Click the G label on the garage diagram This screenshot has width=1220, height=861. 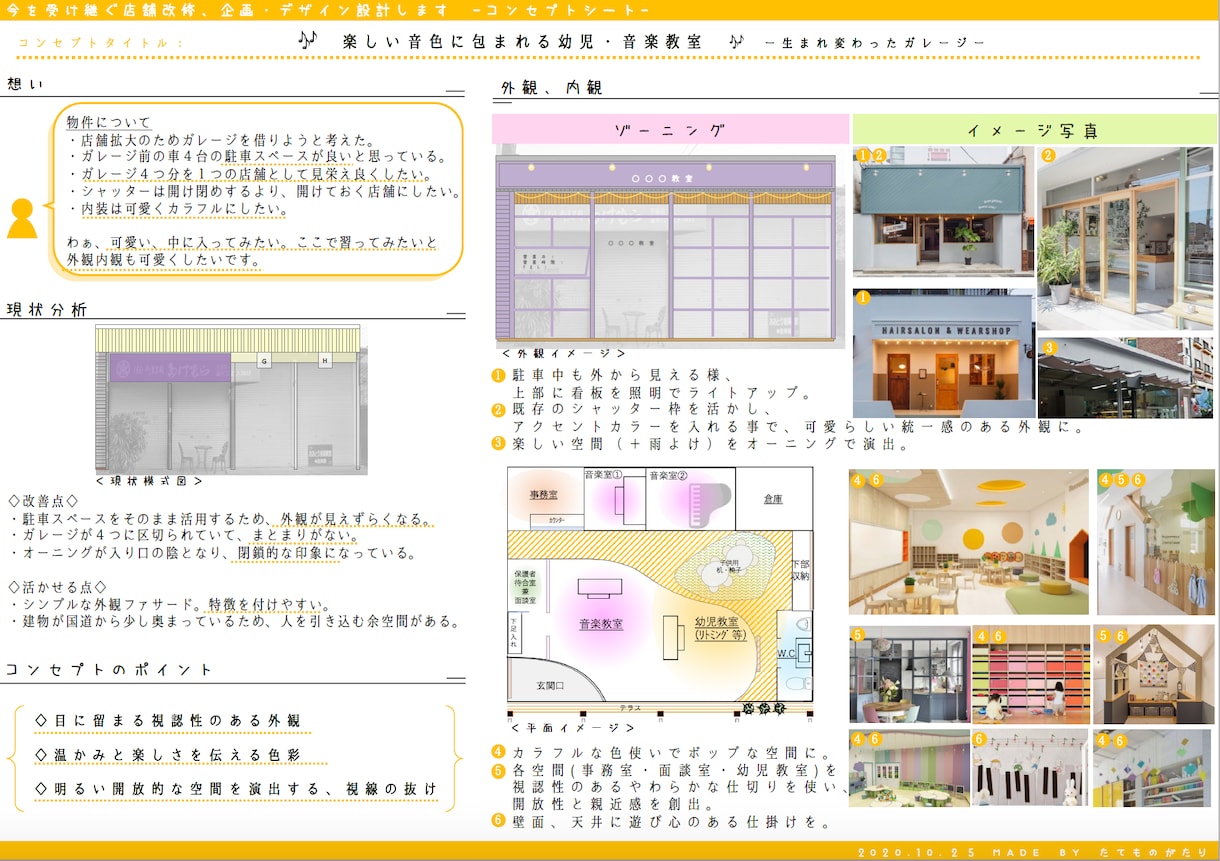coord(265,361)
